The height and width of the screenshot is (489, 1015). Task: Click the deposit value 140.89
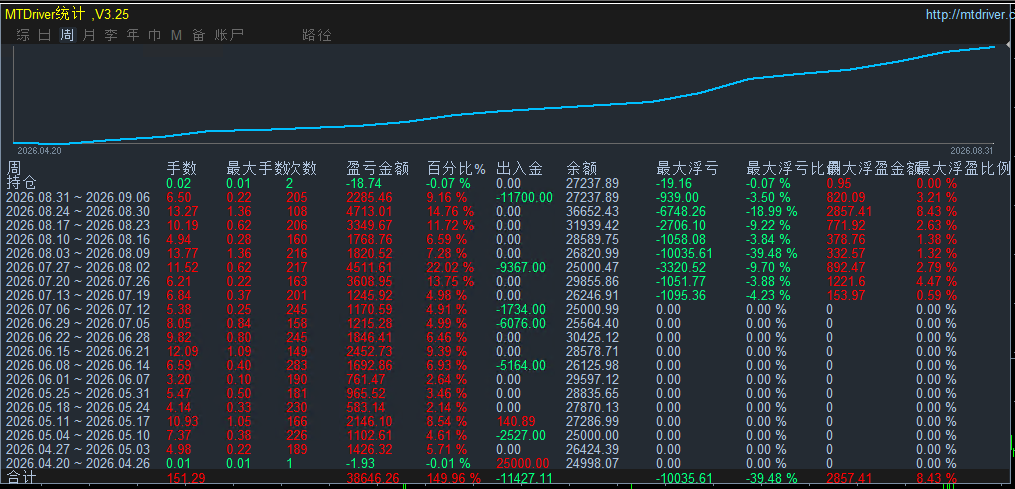516,421
